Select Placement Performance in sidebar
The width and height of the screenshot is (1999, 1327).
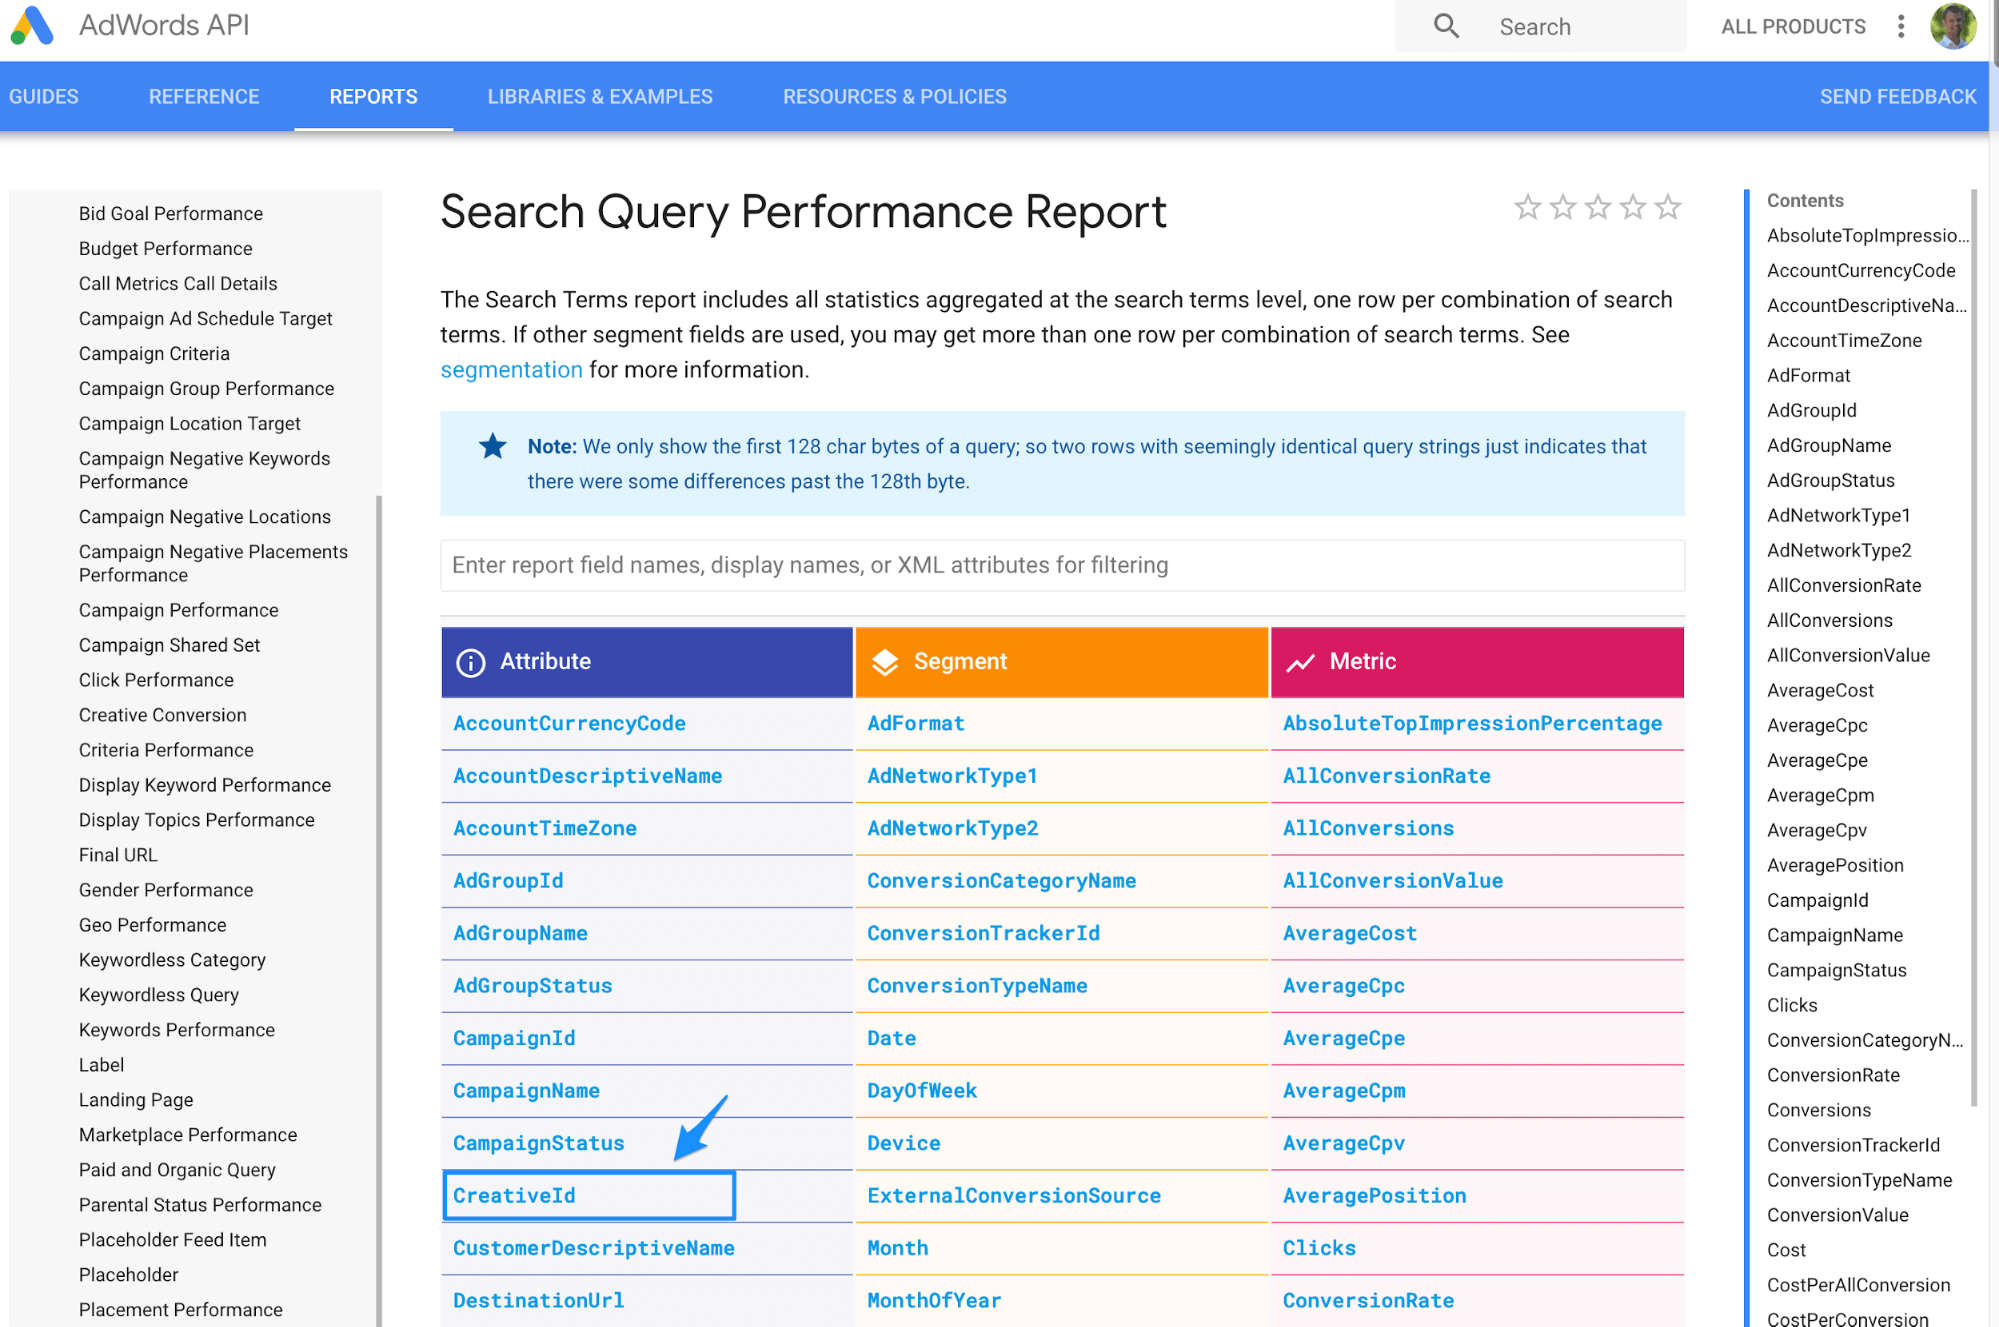181,1310
